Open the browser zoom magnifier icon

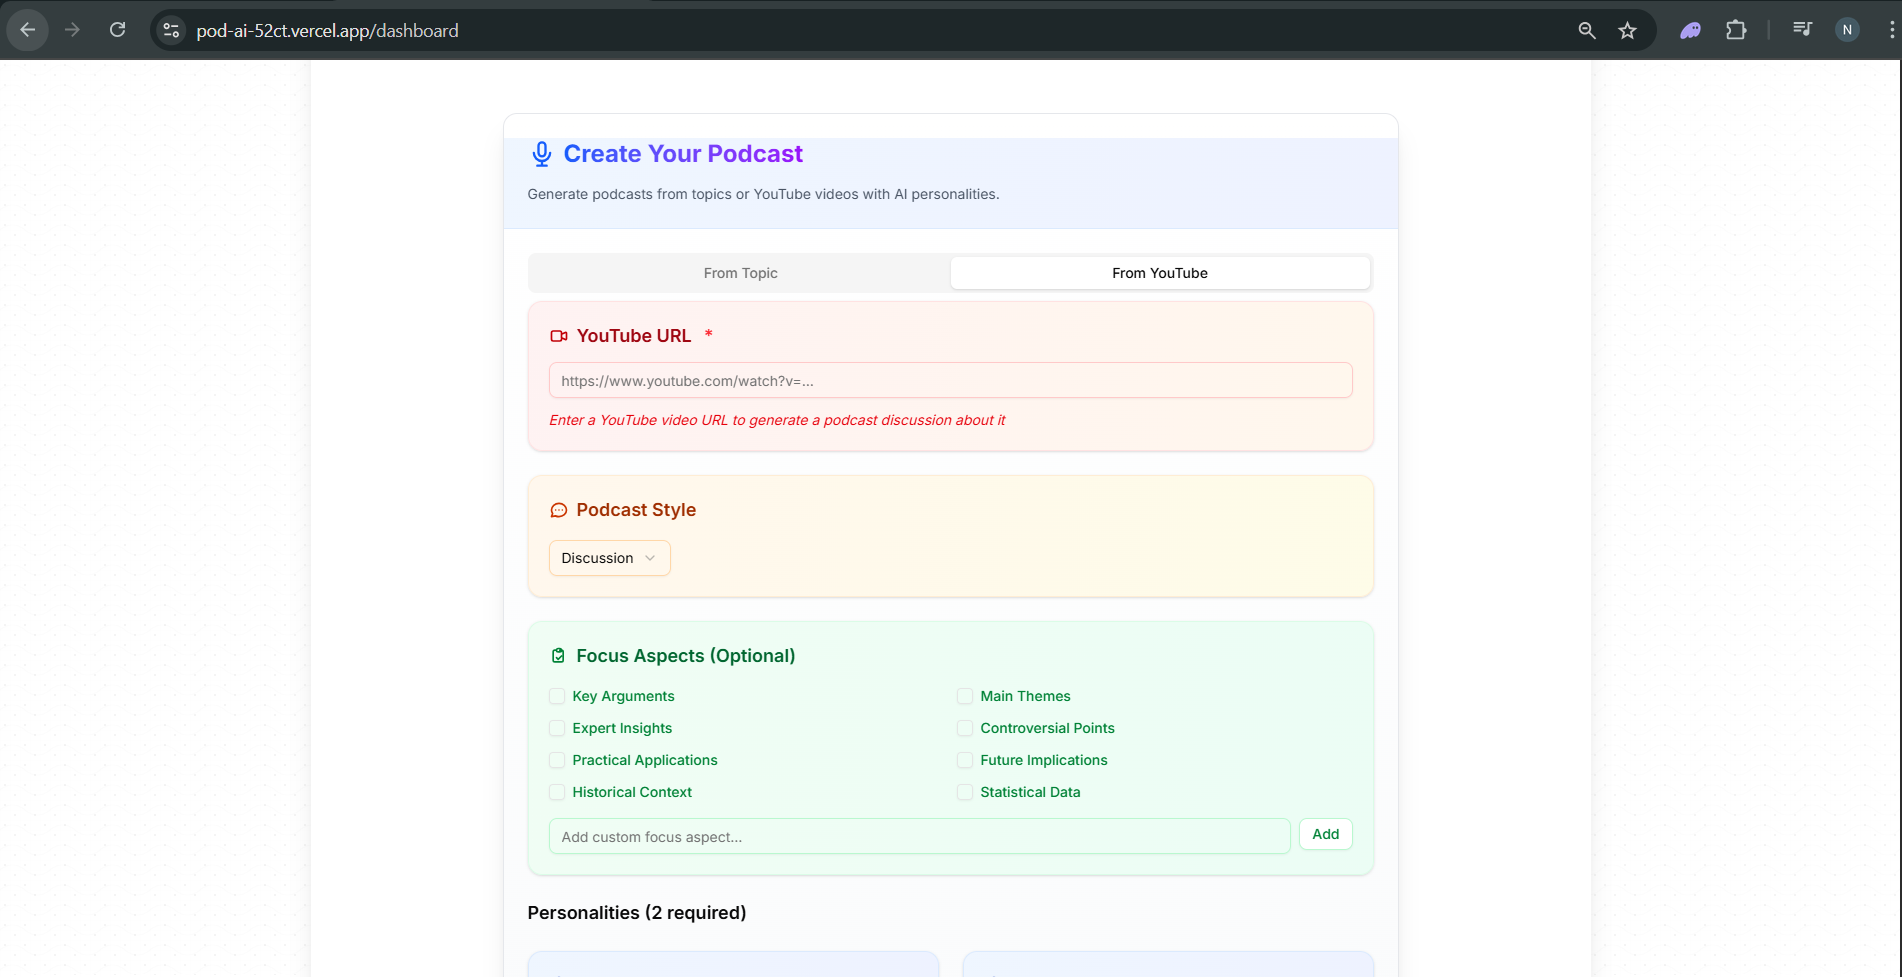click(x=1587, y=31)
